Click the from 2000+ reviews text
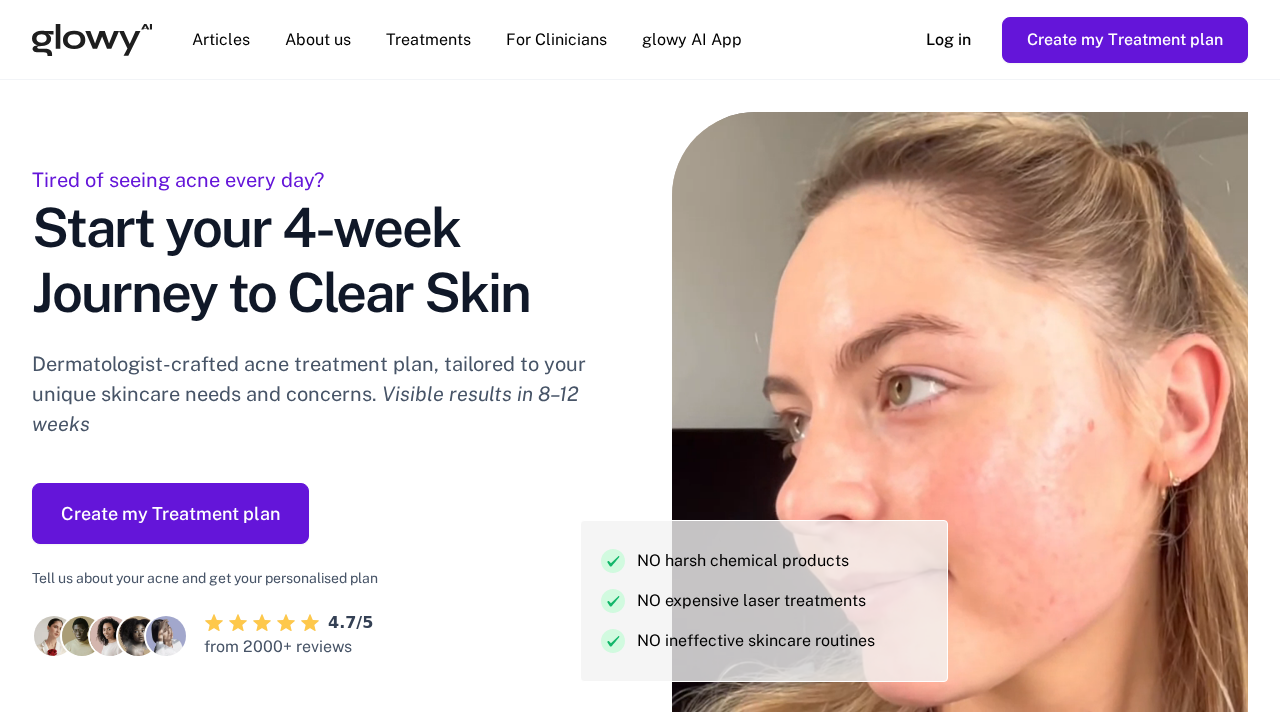This screenshot has height=720, width=1280. click(x=278, y=647)
